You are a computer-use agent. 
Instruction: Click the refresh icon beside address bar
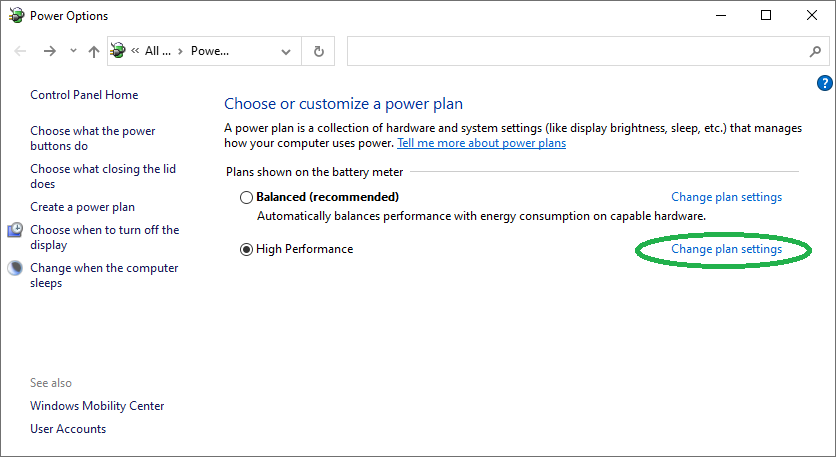318,51
